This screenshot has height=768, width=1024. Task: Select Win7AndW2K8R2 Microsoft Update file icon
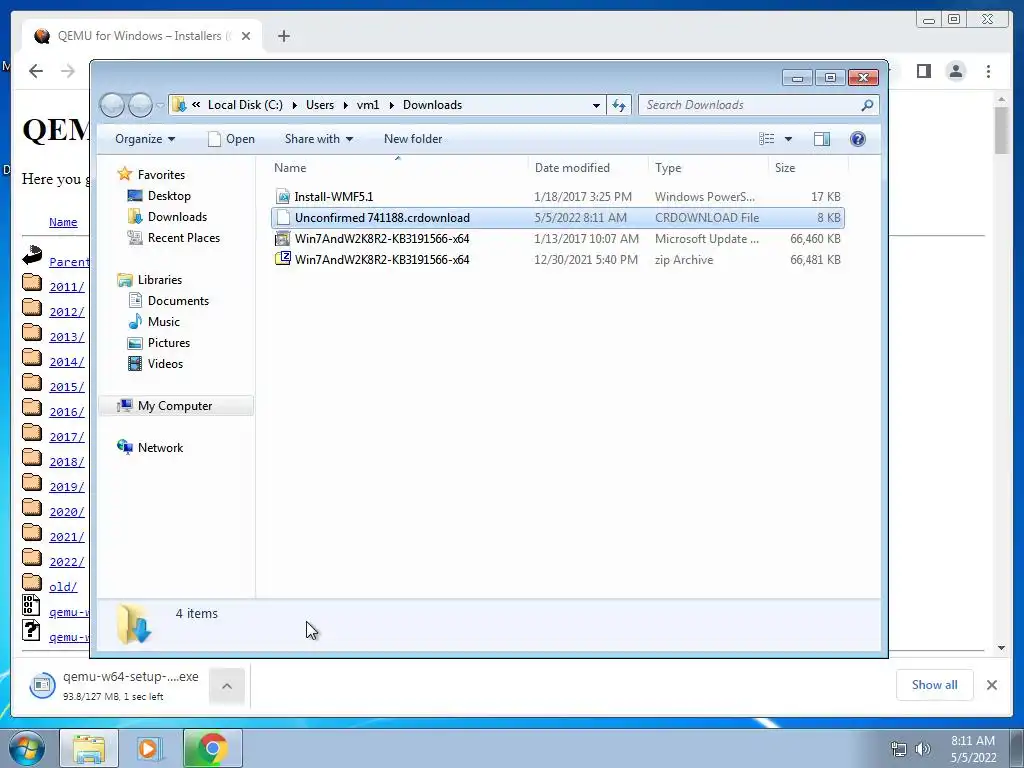(x=282, y=238)
